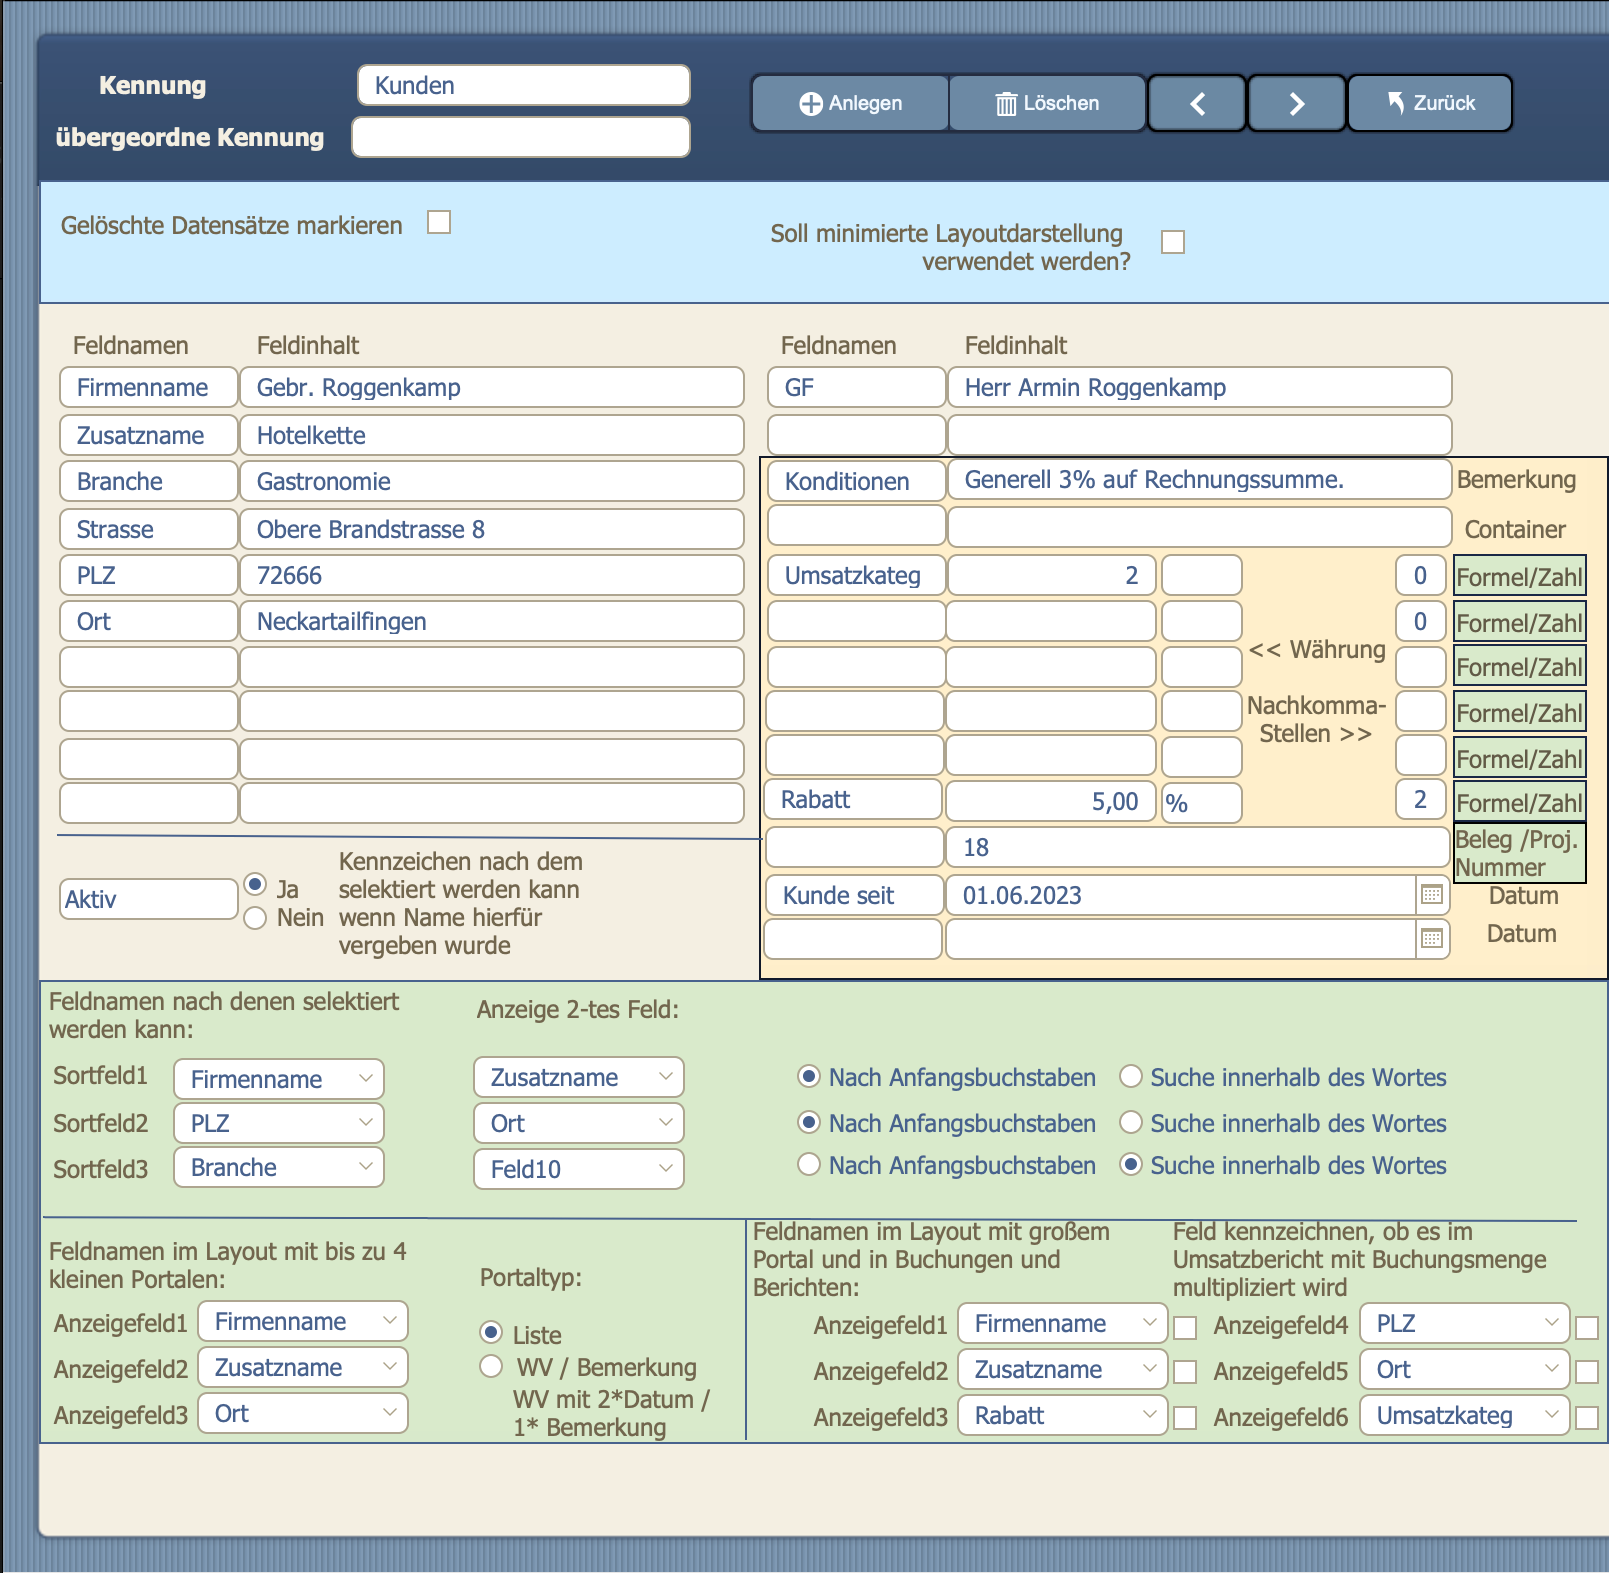Expand Sortfeld3 Branche dropdown
The width and height of the screenshot is (1609, 1573).
[279, 1167]
